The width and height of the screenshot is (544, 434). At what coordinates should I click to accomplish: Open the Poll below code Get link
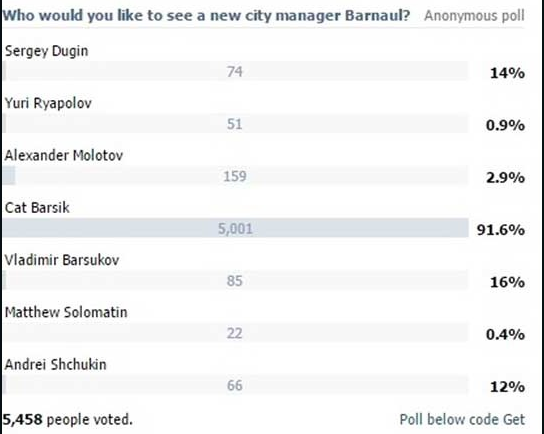462,419
